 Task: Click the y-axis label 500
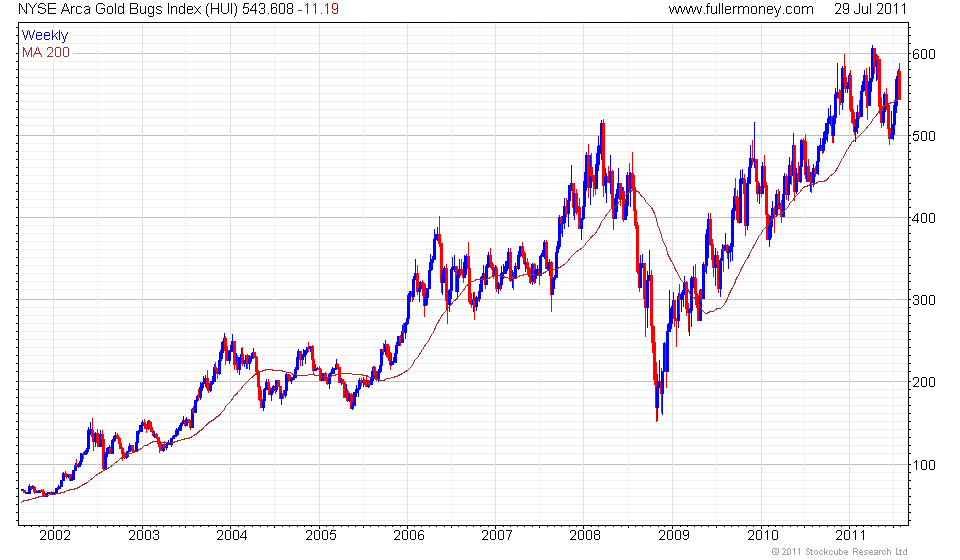[x=924, y=136]
